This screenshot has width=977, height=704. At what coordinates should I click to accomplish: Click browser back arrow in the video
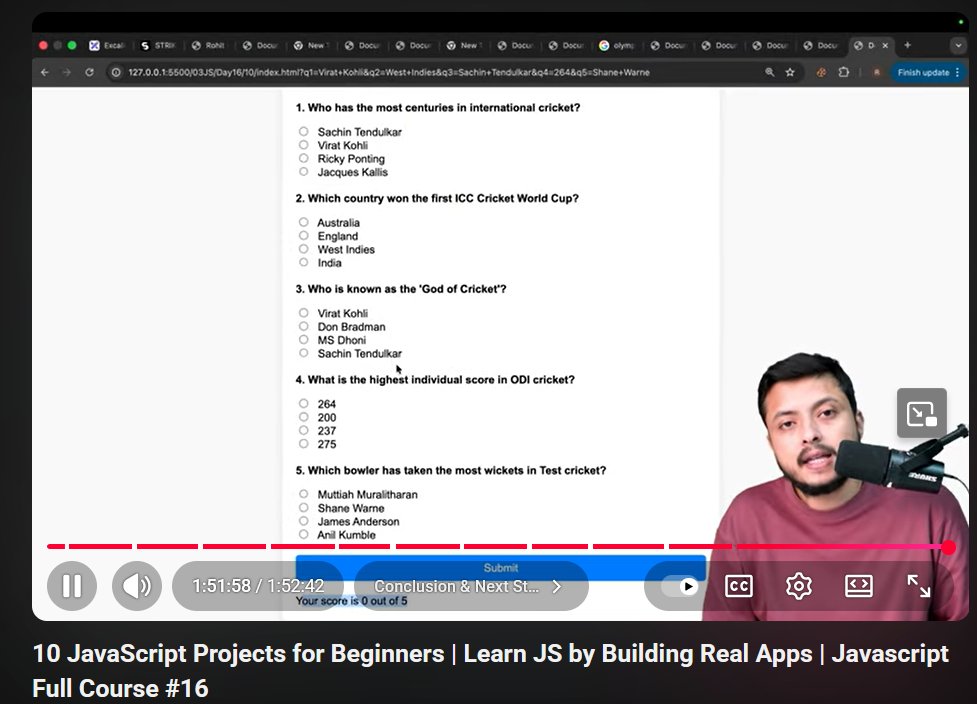tap(45, 72)
